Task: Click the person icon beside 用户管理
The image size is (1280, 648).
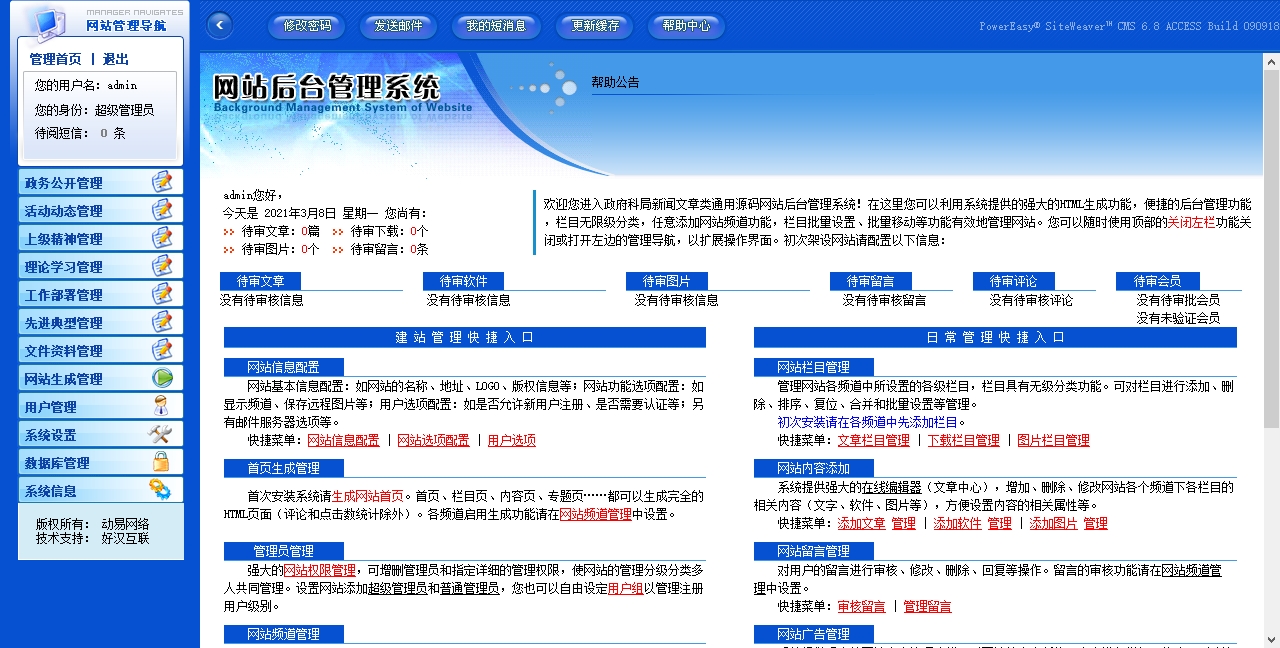Action: (x=161, y=406)
